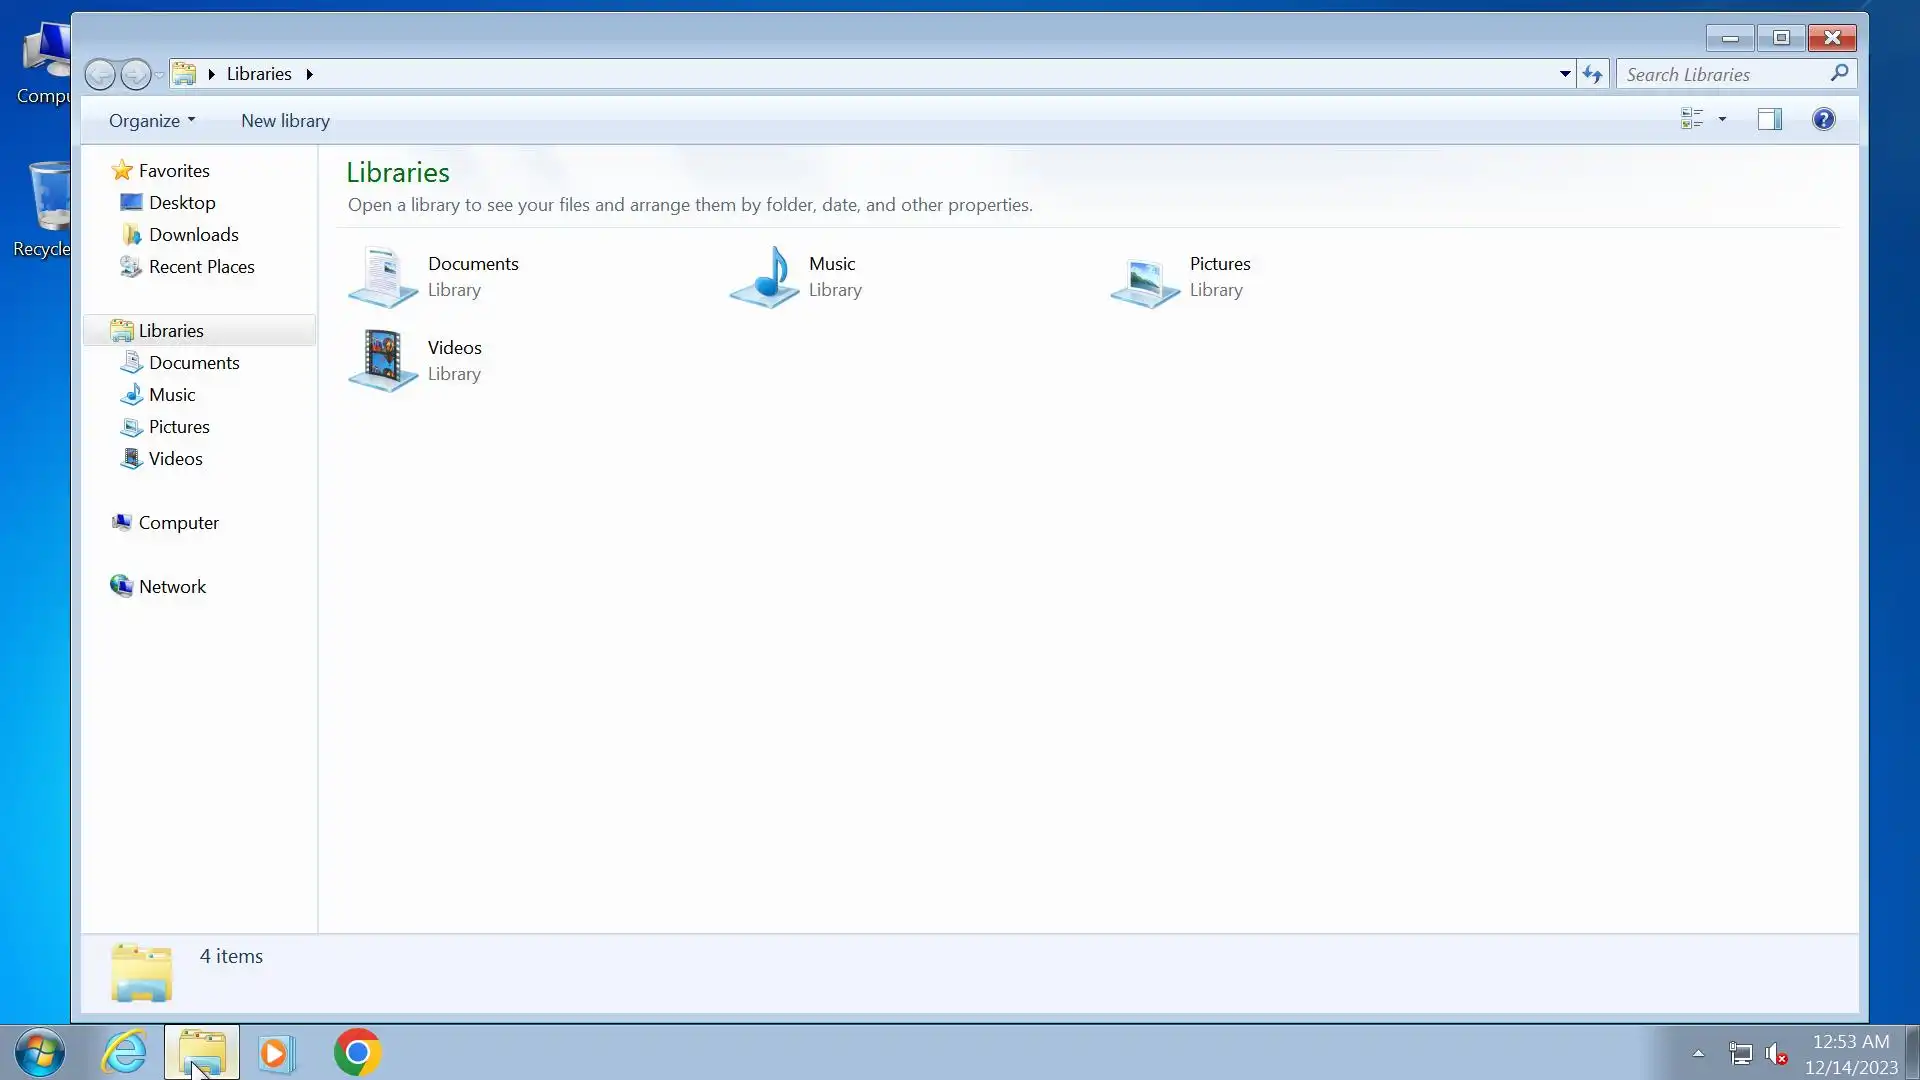Launch Google Chrome from taskbar

[x=357, y=1053]
